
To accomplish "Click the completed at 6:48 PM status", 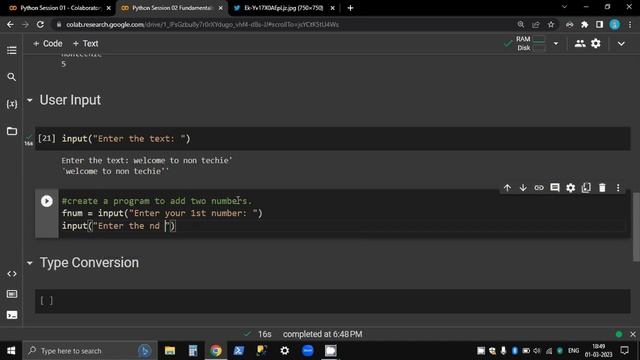I will 322,334.
